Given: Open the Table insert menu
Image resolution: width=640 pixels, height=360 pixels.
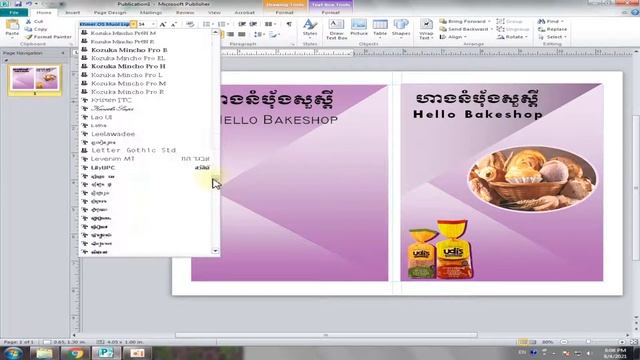Looking at the screenshot, I should (x=380, y=29).
